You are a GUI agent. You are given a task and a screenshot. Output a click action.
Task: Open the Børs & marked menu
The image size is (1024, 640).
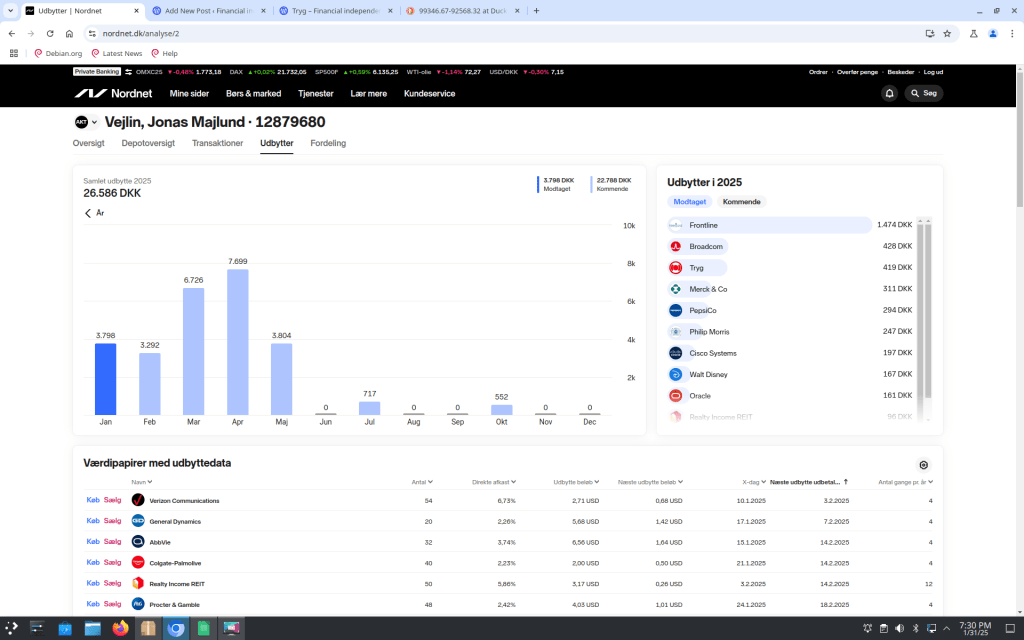[253, 93]
